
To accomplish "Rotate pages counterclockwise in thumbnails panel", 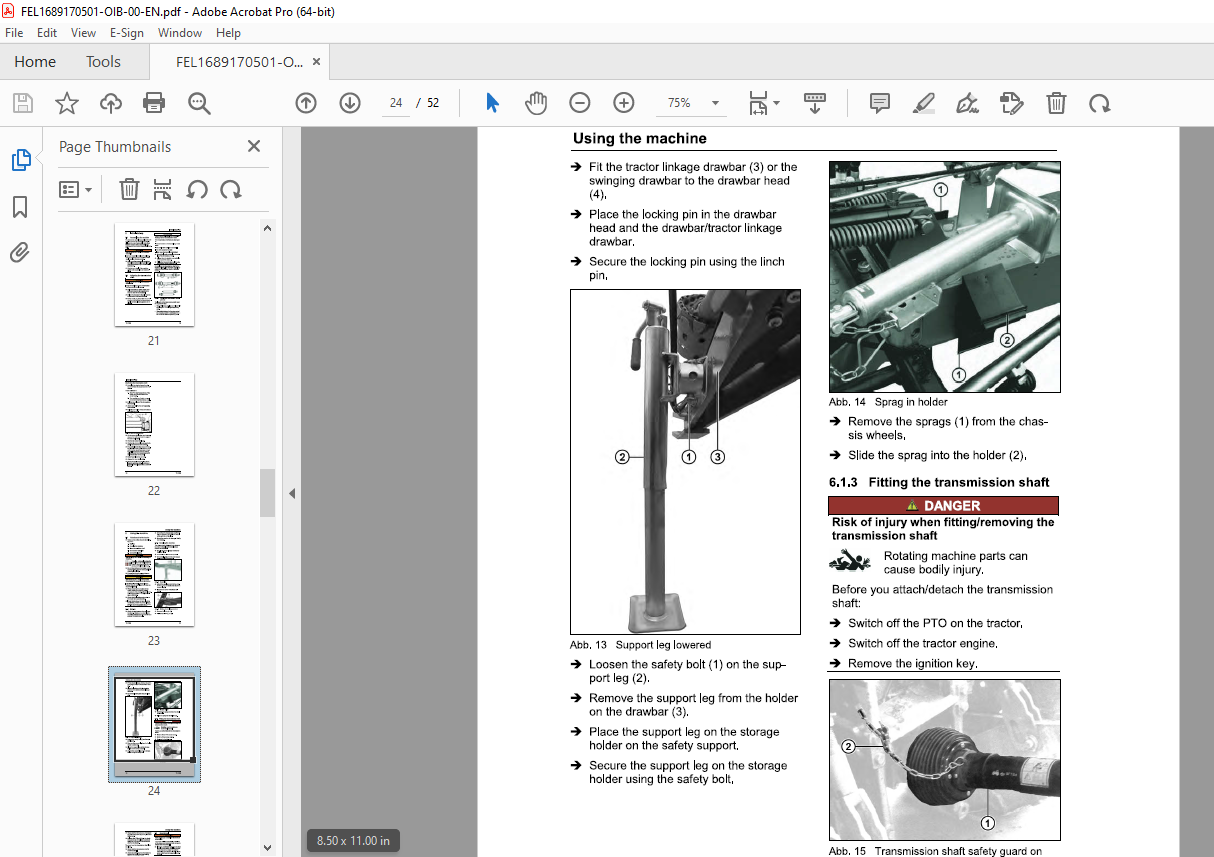I will 197,189.
